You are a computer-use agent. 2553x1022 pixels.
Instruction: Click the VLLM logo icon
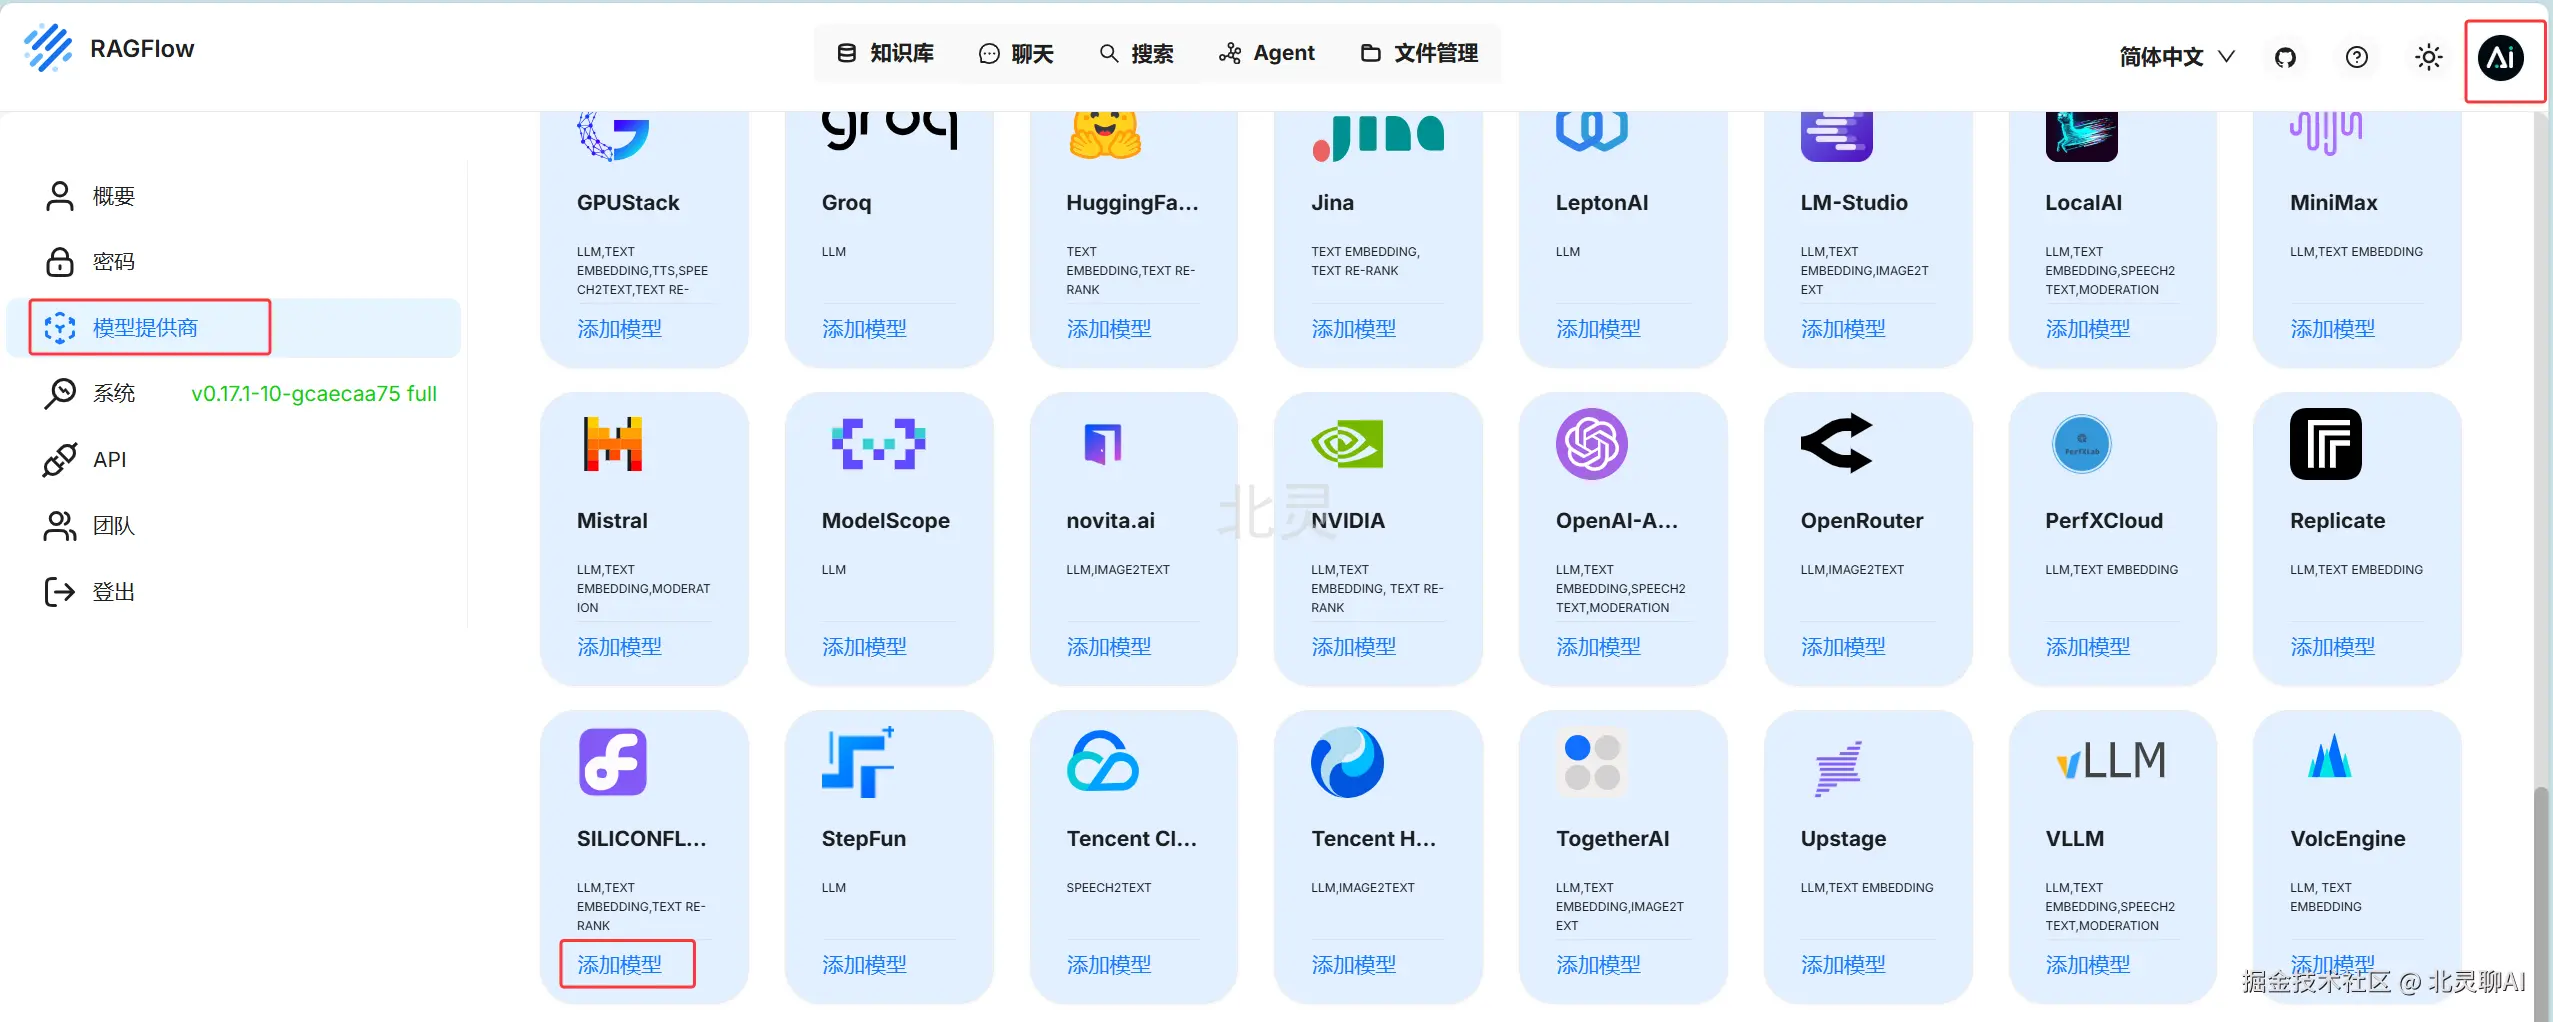click(2110, 761)
